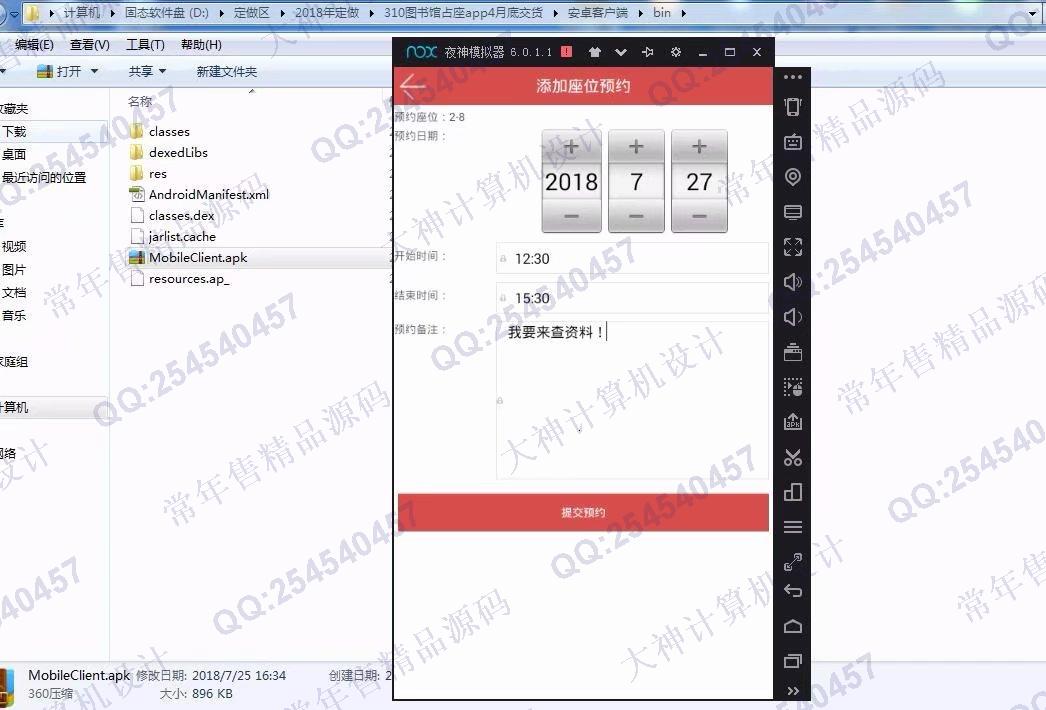Click the Nox volume down icon

[x=793, y=317]
